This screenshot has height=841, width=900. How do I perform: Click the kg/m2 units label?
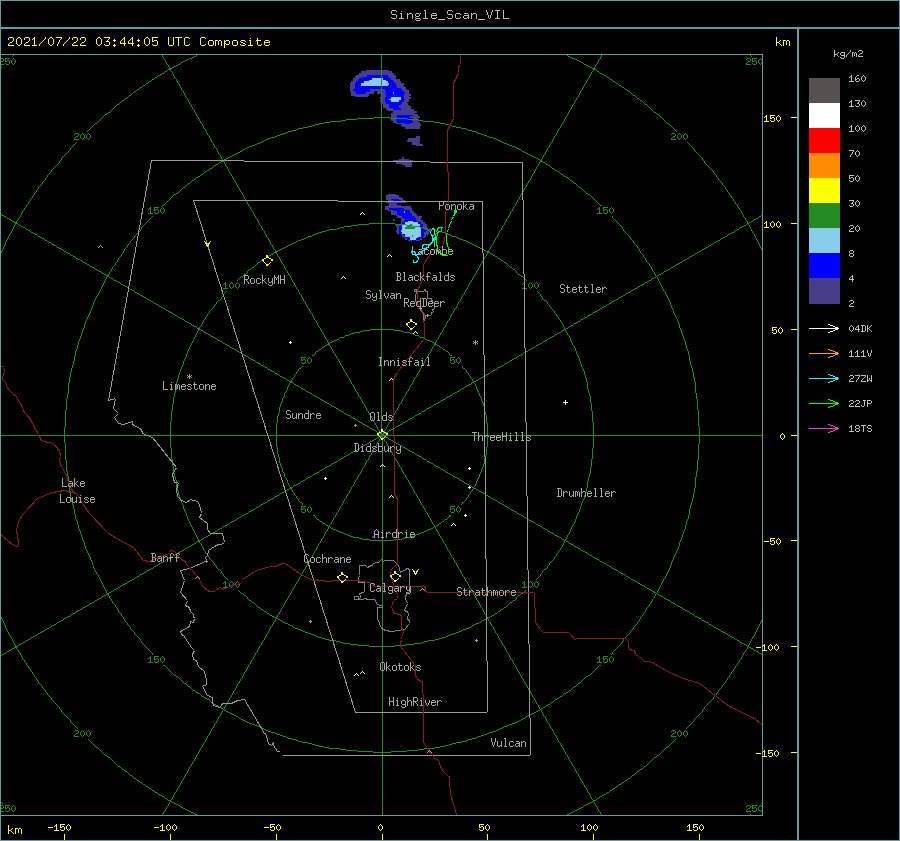pyautogui.click(x=848, y=54)
